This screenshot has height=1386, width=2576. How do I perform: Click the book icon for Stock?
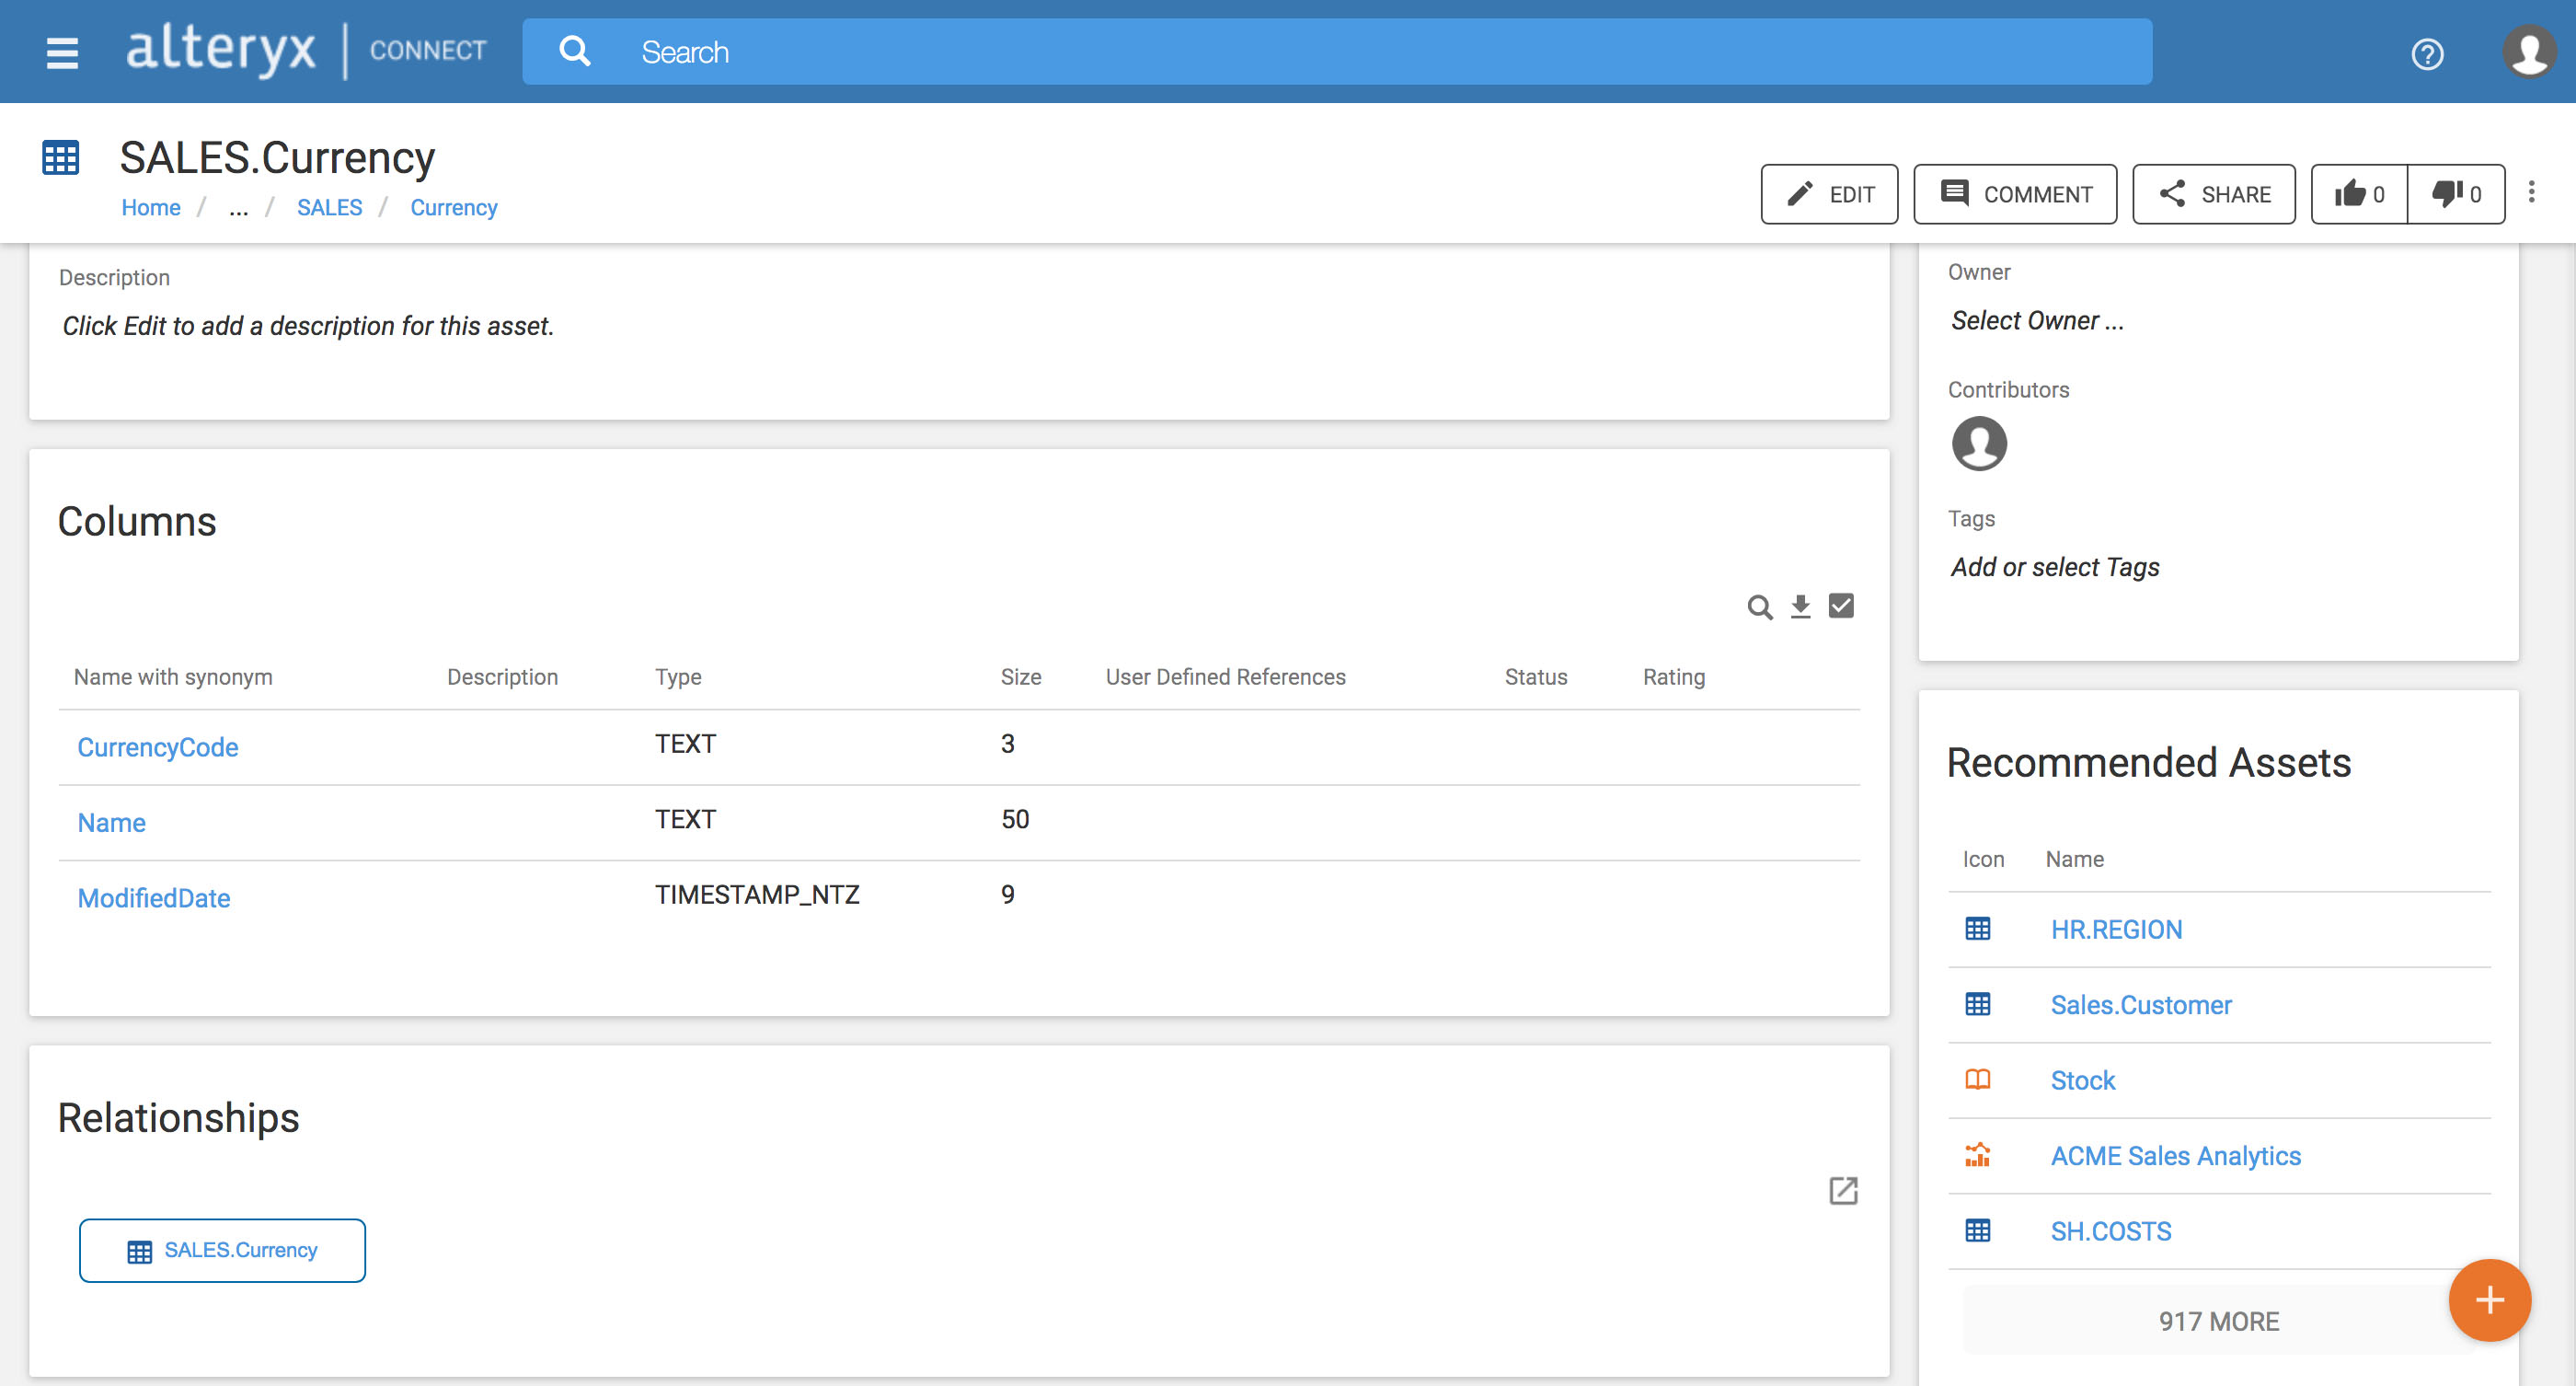(x=1977, y=1080)
